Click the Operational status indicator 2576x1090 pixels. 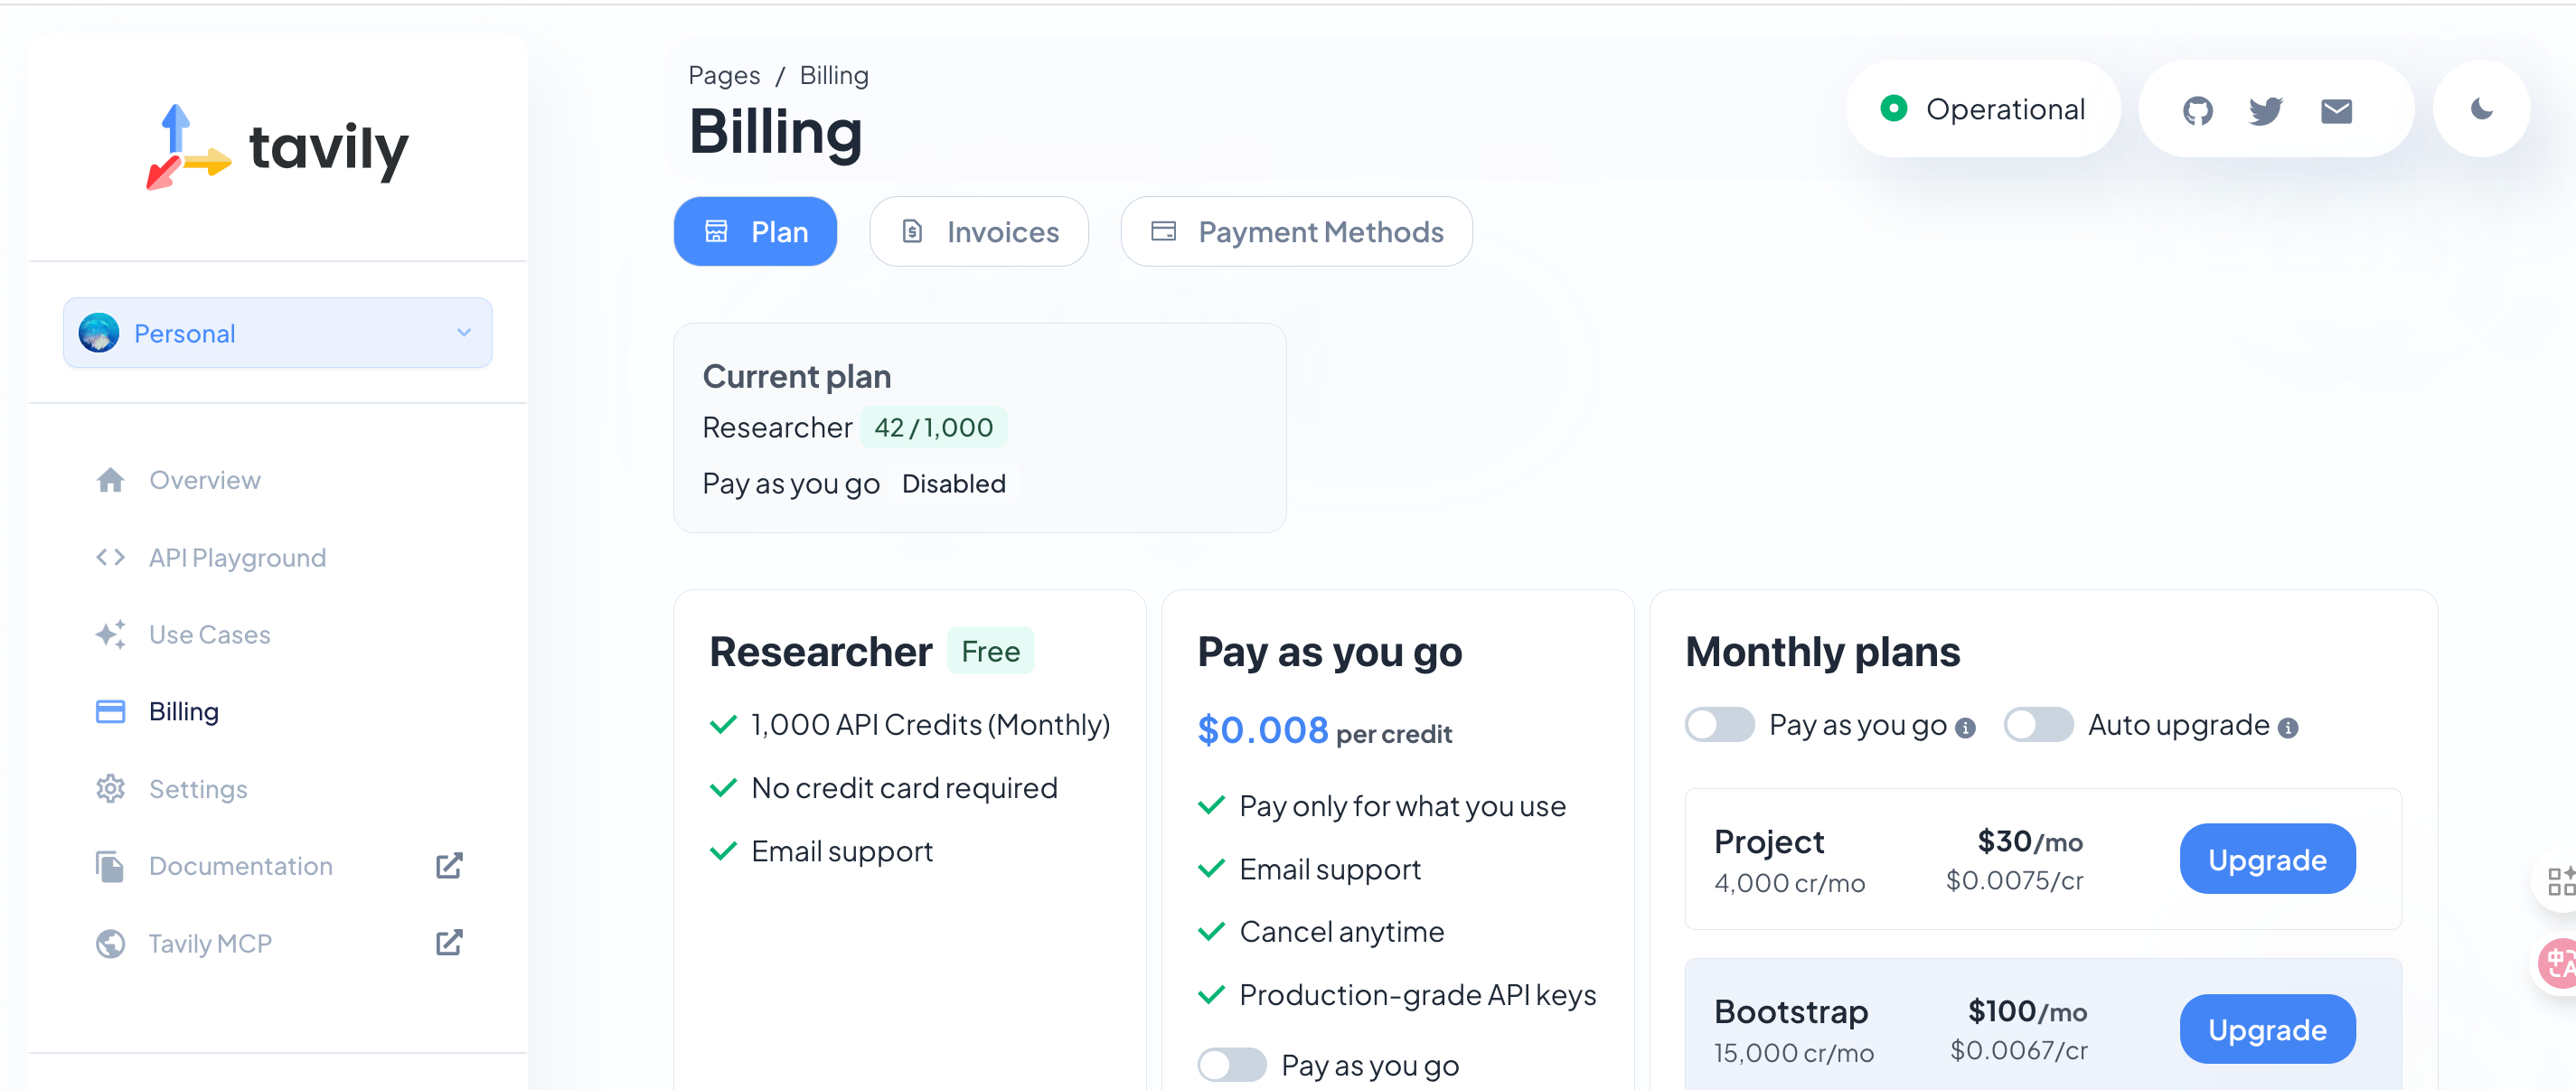[1983, 109]
